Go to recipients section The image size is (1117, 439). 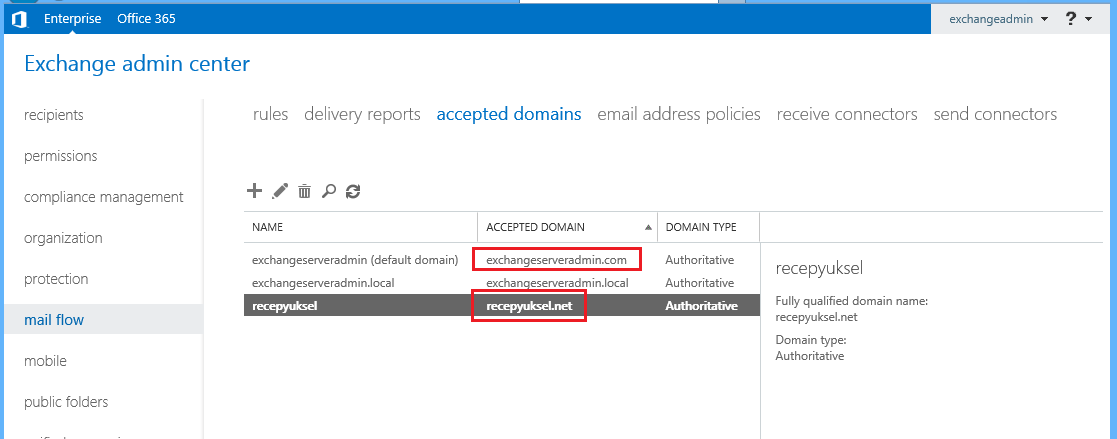click(54, 115)
